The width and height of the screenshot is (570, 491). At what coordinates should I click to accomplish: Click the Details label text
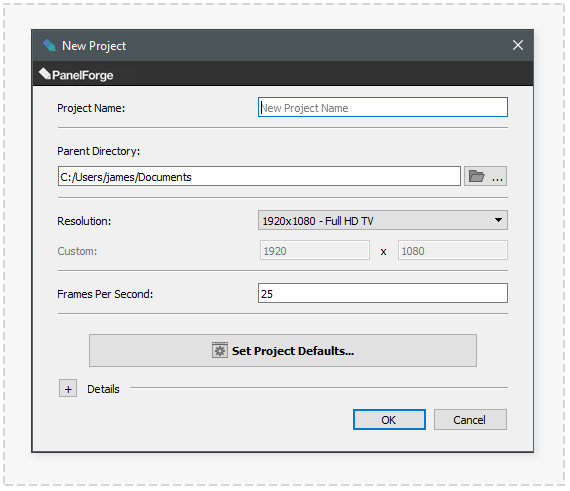pos(103,389)
